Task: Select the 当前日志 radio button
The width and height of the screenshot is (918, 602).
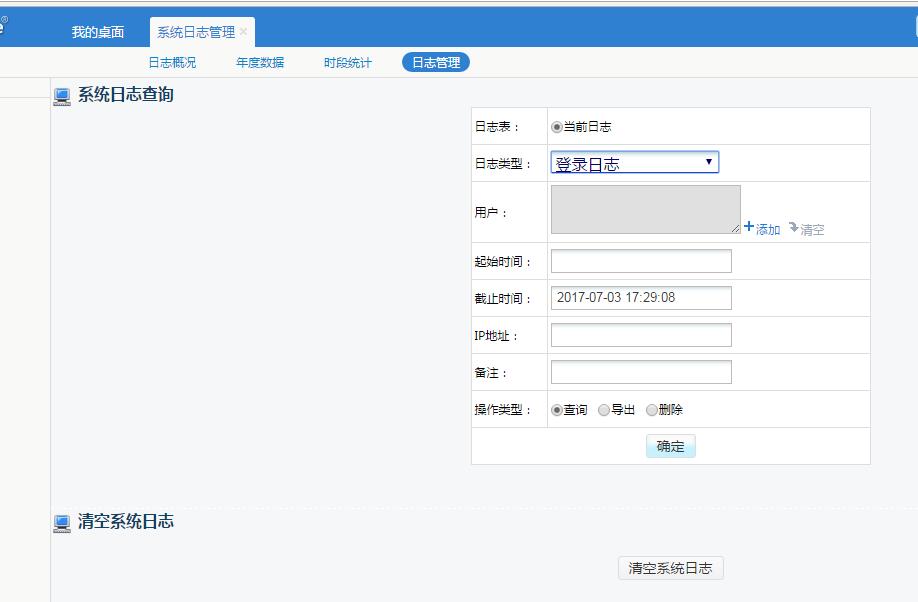Action: [x=557, y=127]
